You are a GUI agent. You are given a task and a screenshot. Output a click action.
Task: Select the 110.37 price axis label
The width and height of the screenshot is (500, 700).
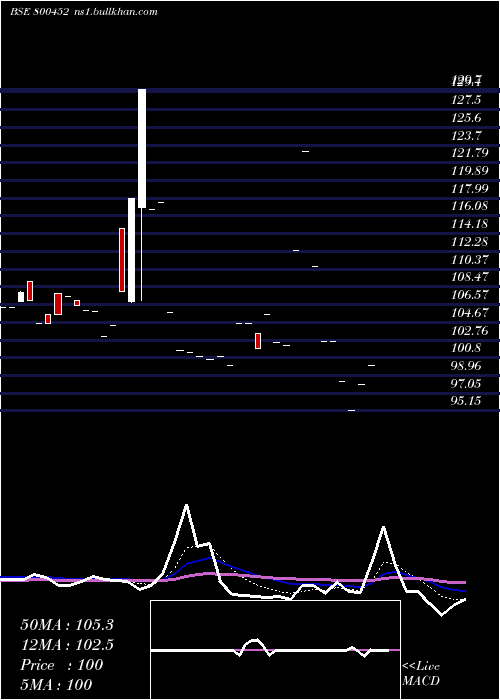pyautogui.click(x=469, y=259)
